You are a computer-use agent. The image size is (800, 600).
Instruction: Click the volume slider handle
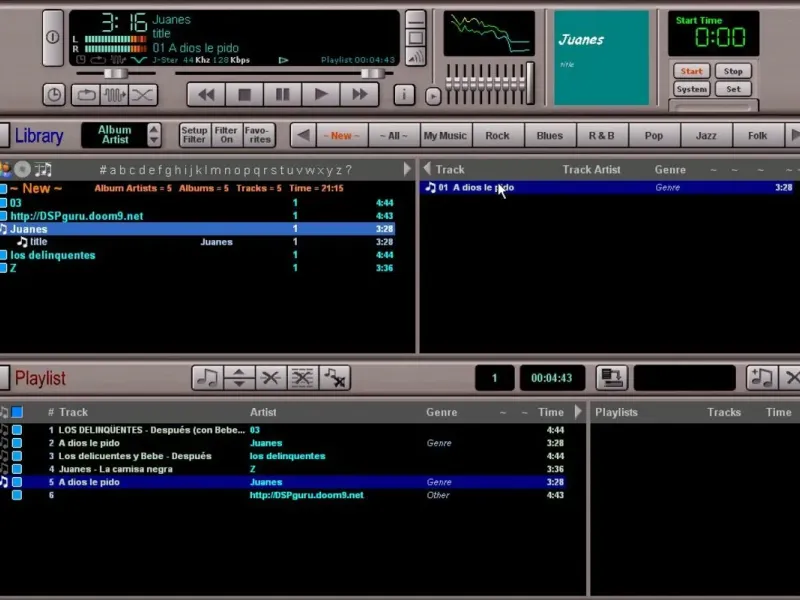(x=115, y=73)
